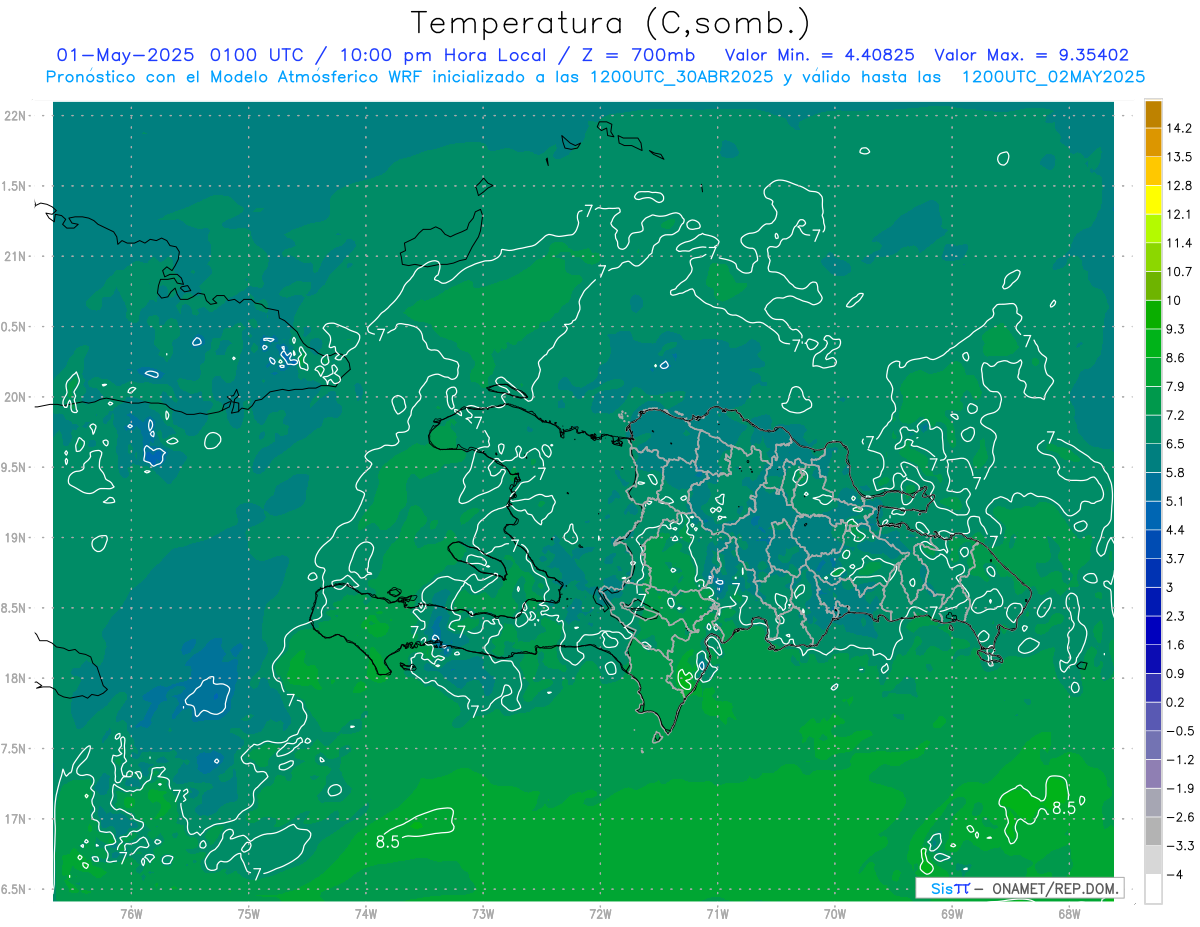Click the '0.2' colorbar label
Screen dimensions: 1200x927
[x=1177, y=703]
